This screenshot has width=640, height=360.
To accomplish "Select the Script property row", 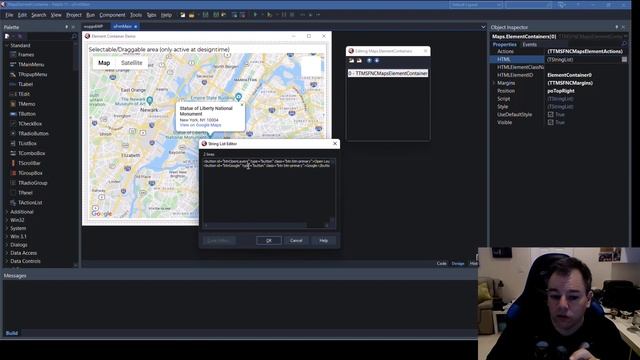I will click(558, 99).
